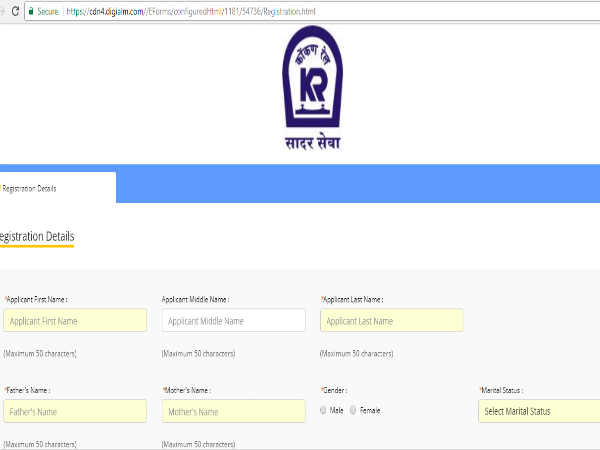Click the Applicant First Name field

(75, 321)
